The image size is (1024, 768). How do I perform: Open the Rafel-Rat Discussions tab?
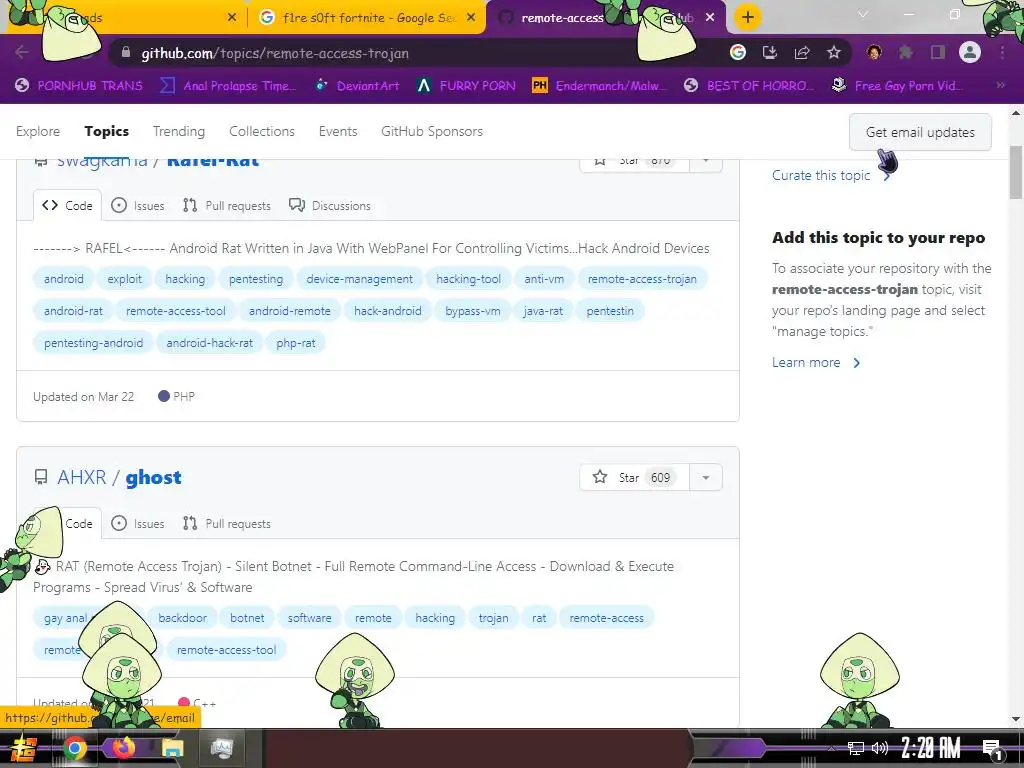click(x=330, y=205)
